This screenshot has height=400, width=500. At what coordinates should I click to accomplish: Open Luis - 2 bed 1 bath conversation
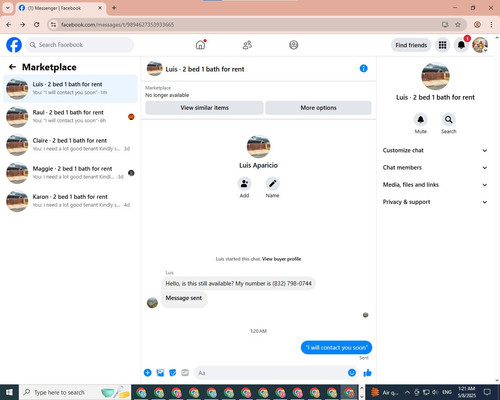point(70,89)
